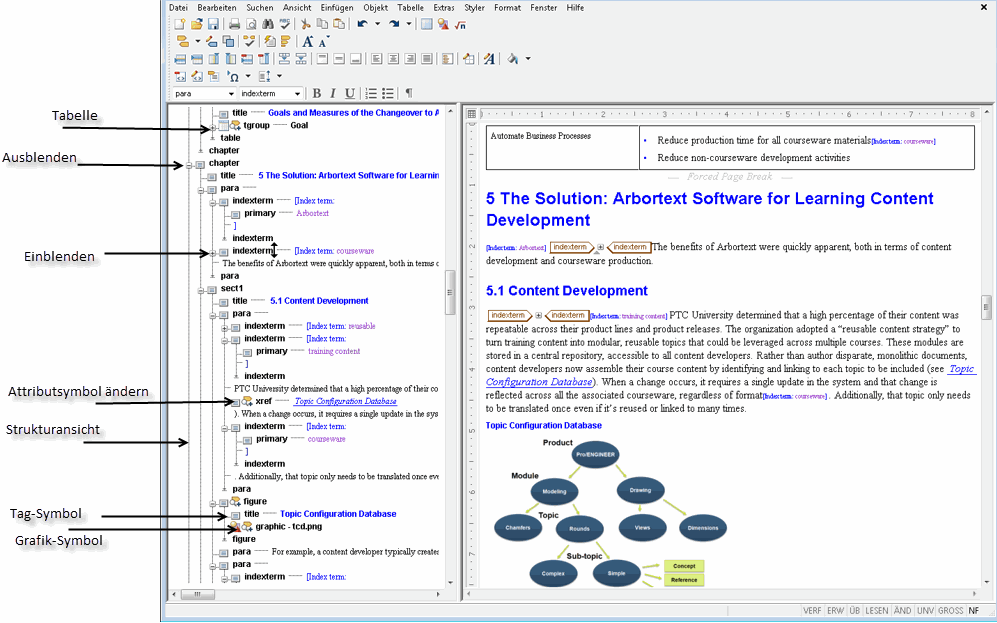The width and height of the screenshot is (997, 623).
Task: Click the Print icon
Action: coord(235,24)
